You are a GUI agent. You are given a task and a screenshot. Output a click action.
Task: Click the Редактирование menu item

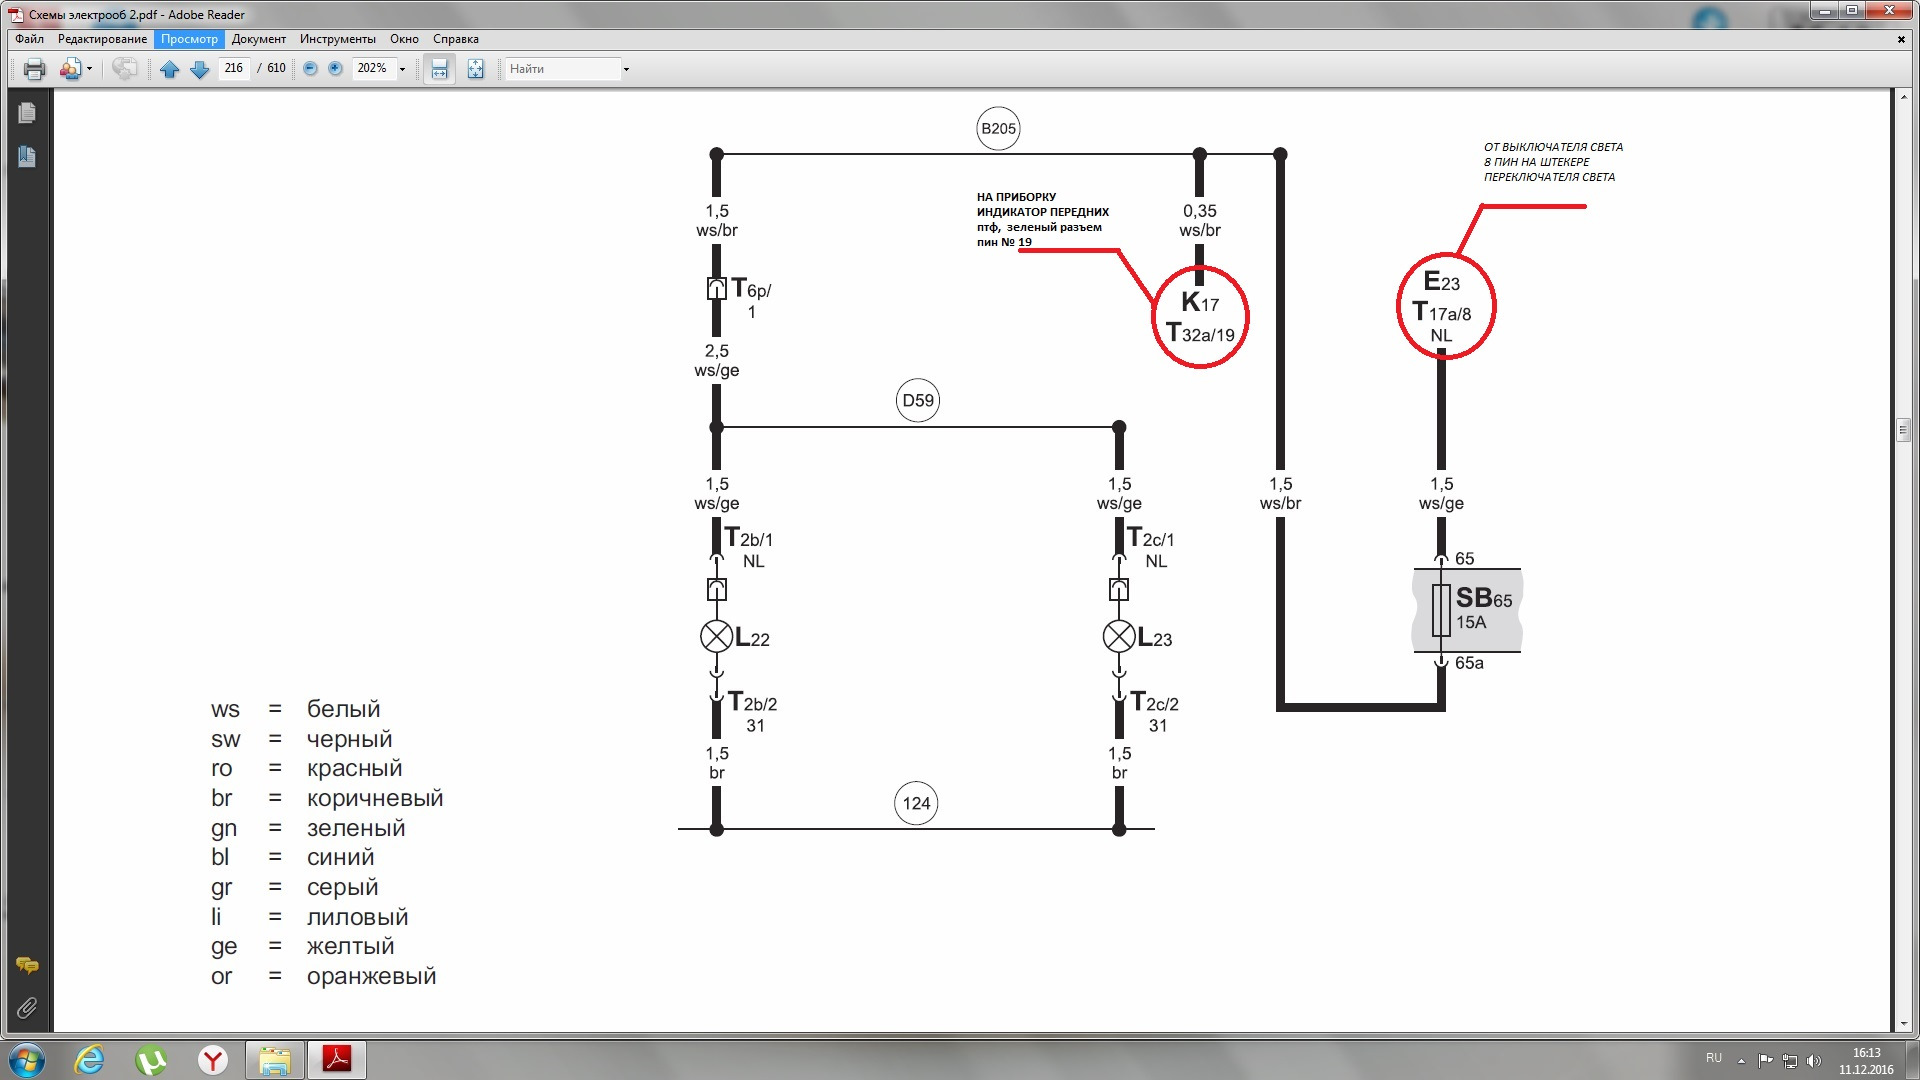point(102,38)
